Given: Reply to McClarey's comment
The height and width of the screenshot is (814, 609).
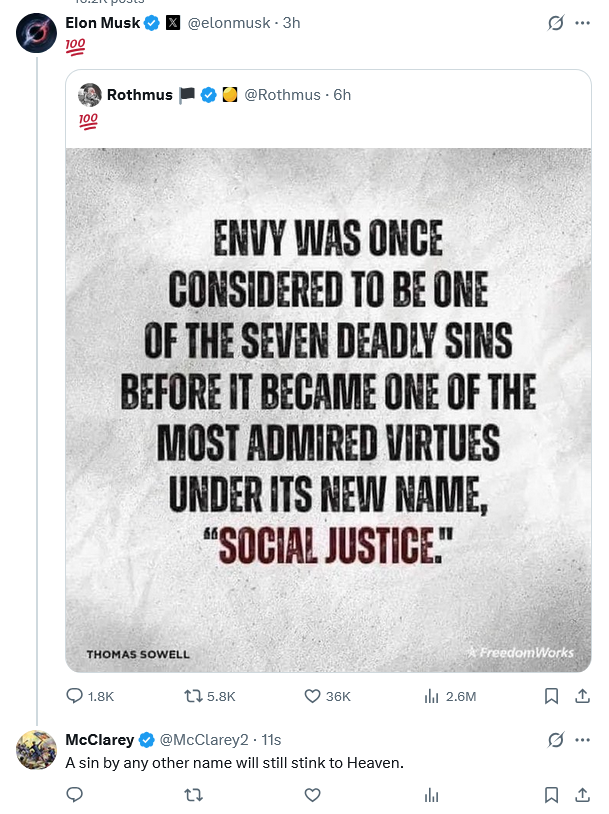Looking at the screenshot, I should 75,795.
